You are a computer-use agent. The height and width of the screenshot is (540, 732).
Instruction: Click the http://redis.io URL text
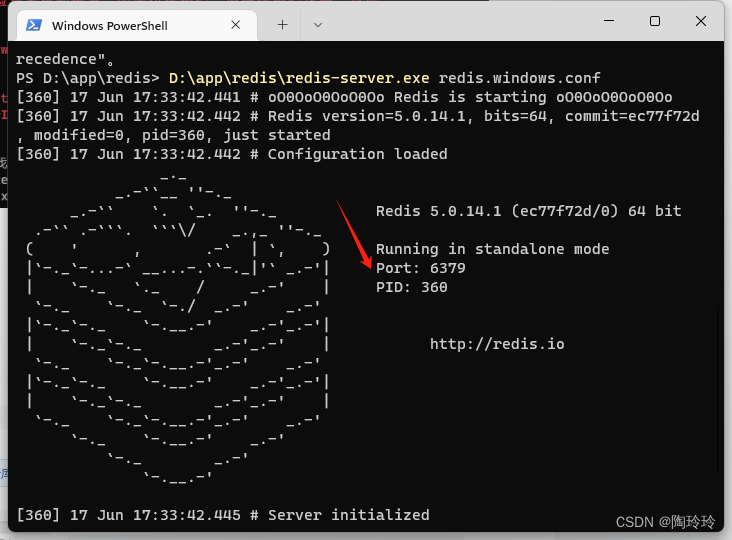(497, 344)
